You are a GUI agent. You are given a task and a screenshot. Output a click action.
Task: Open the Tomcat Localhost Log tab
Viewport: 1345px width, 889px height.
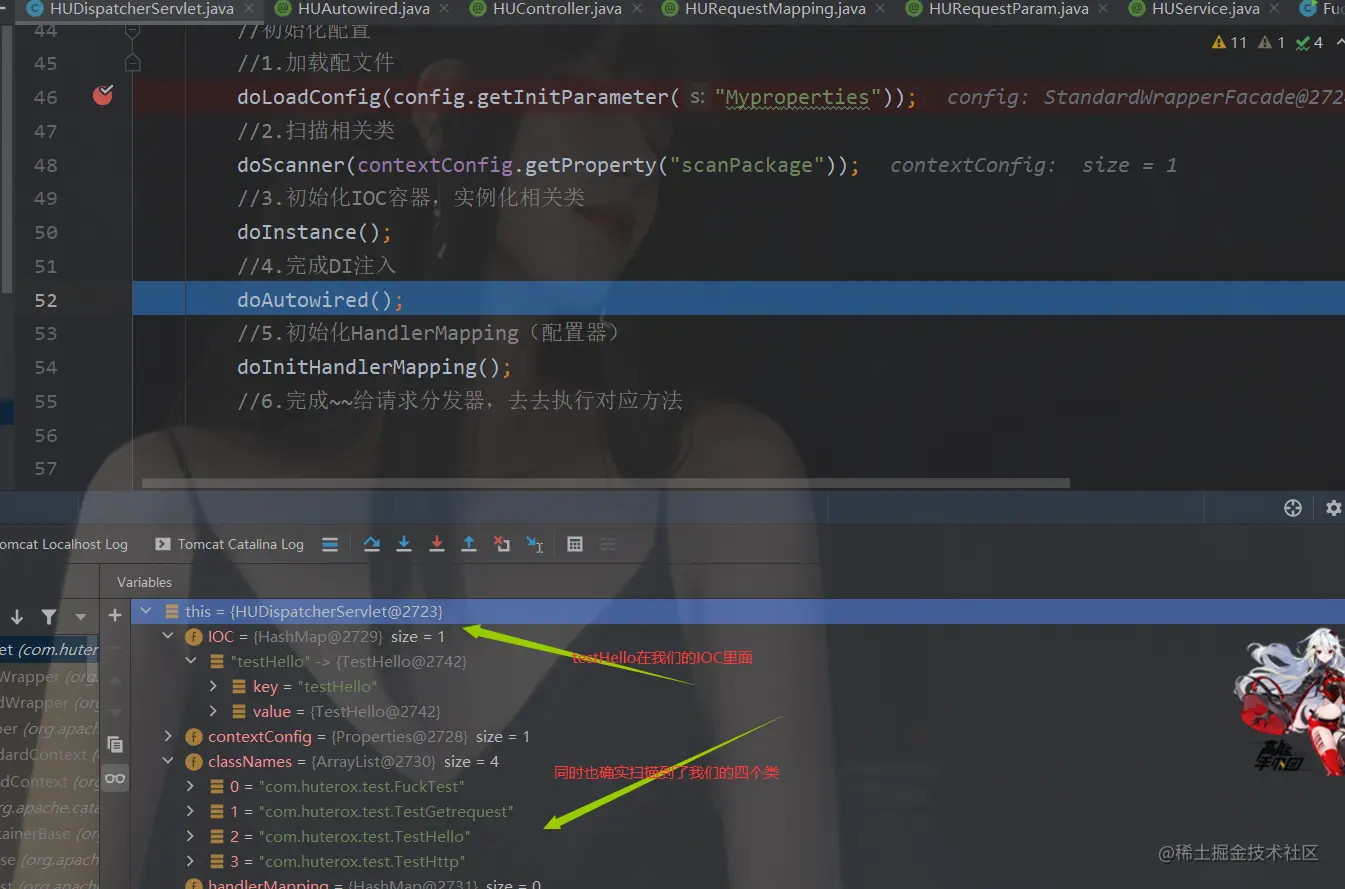click(63, 544)
